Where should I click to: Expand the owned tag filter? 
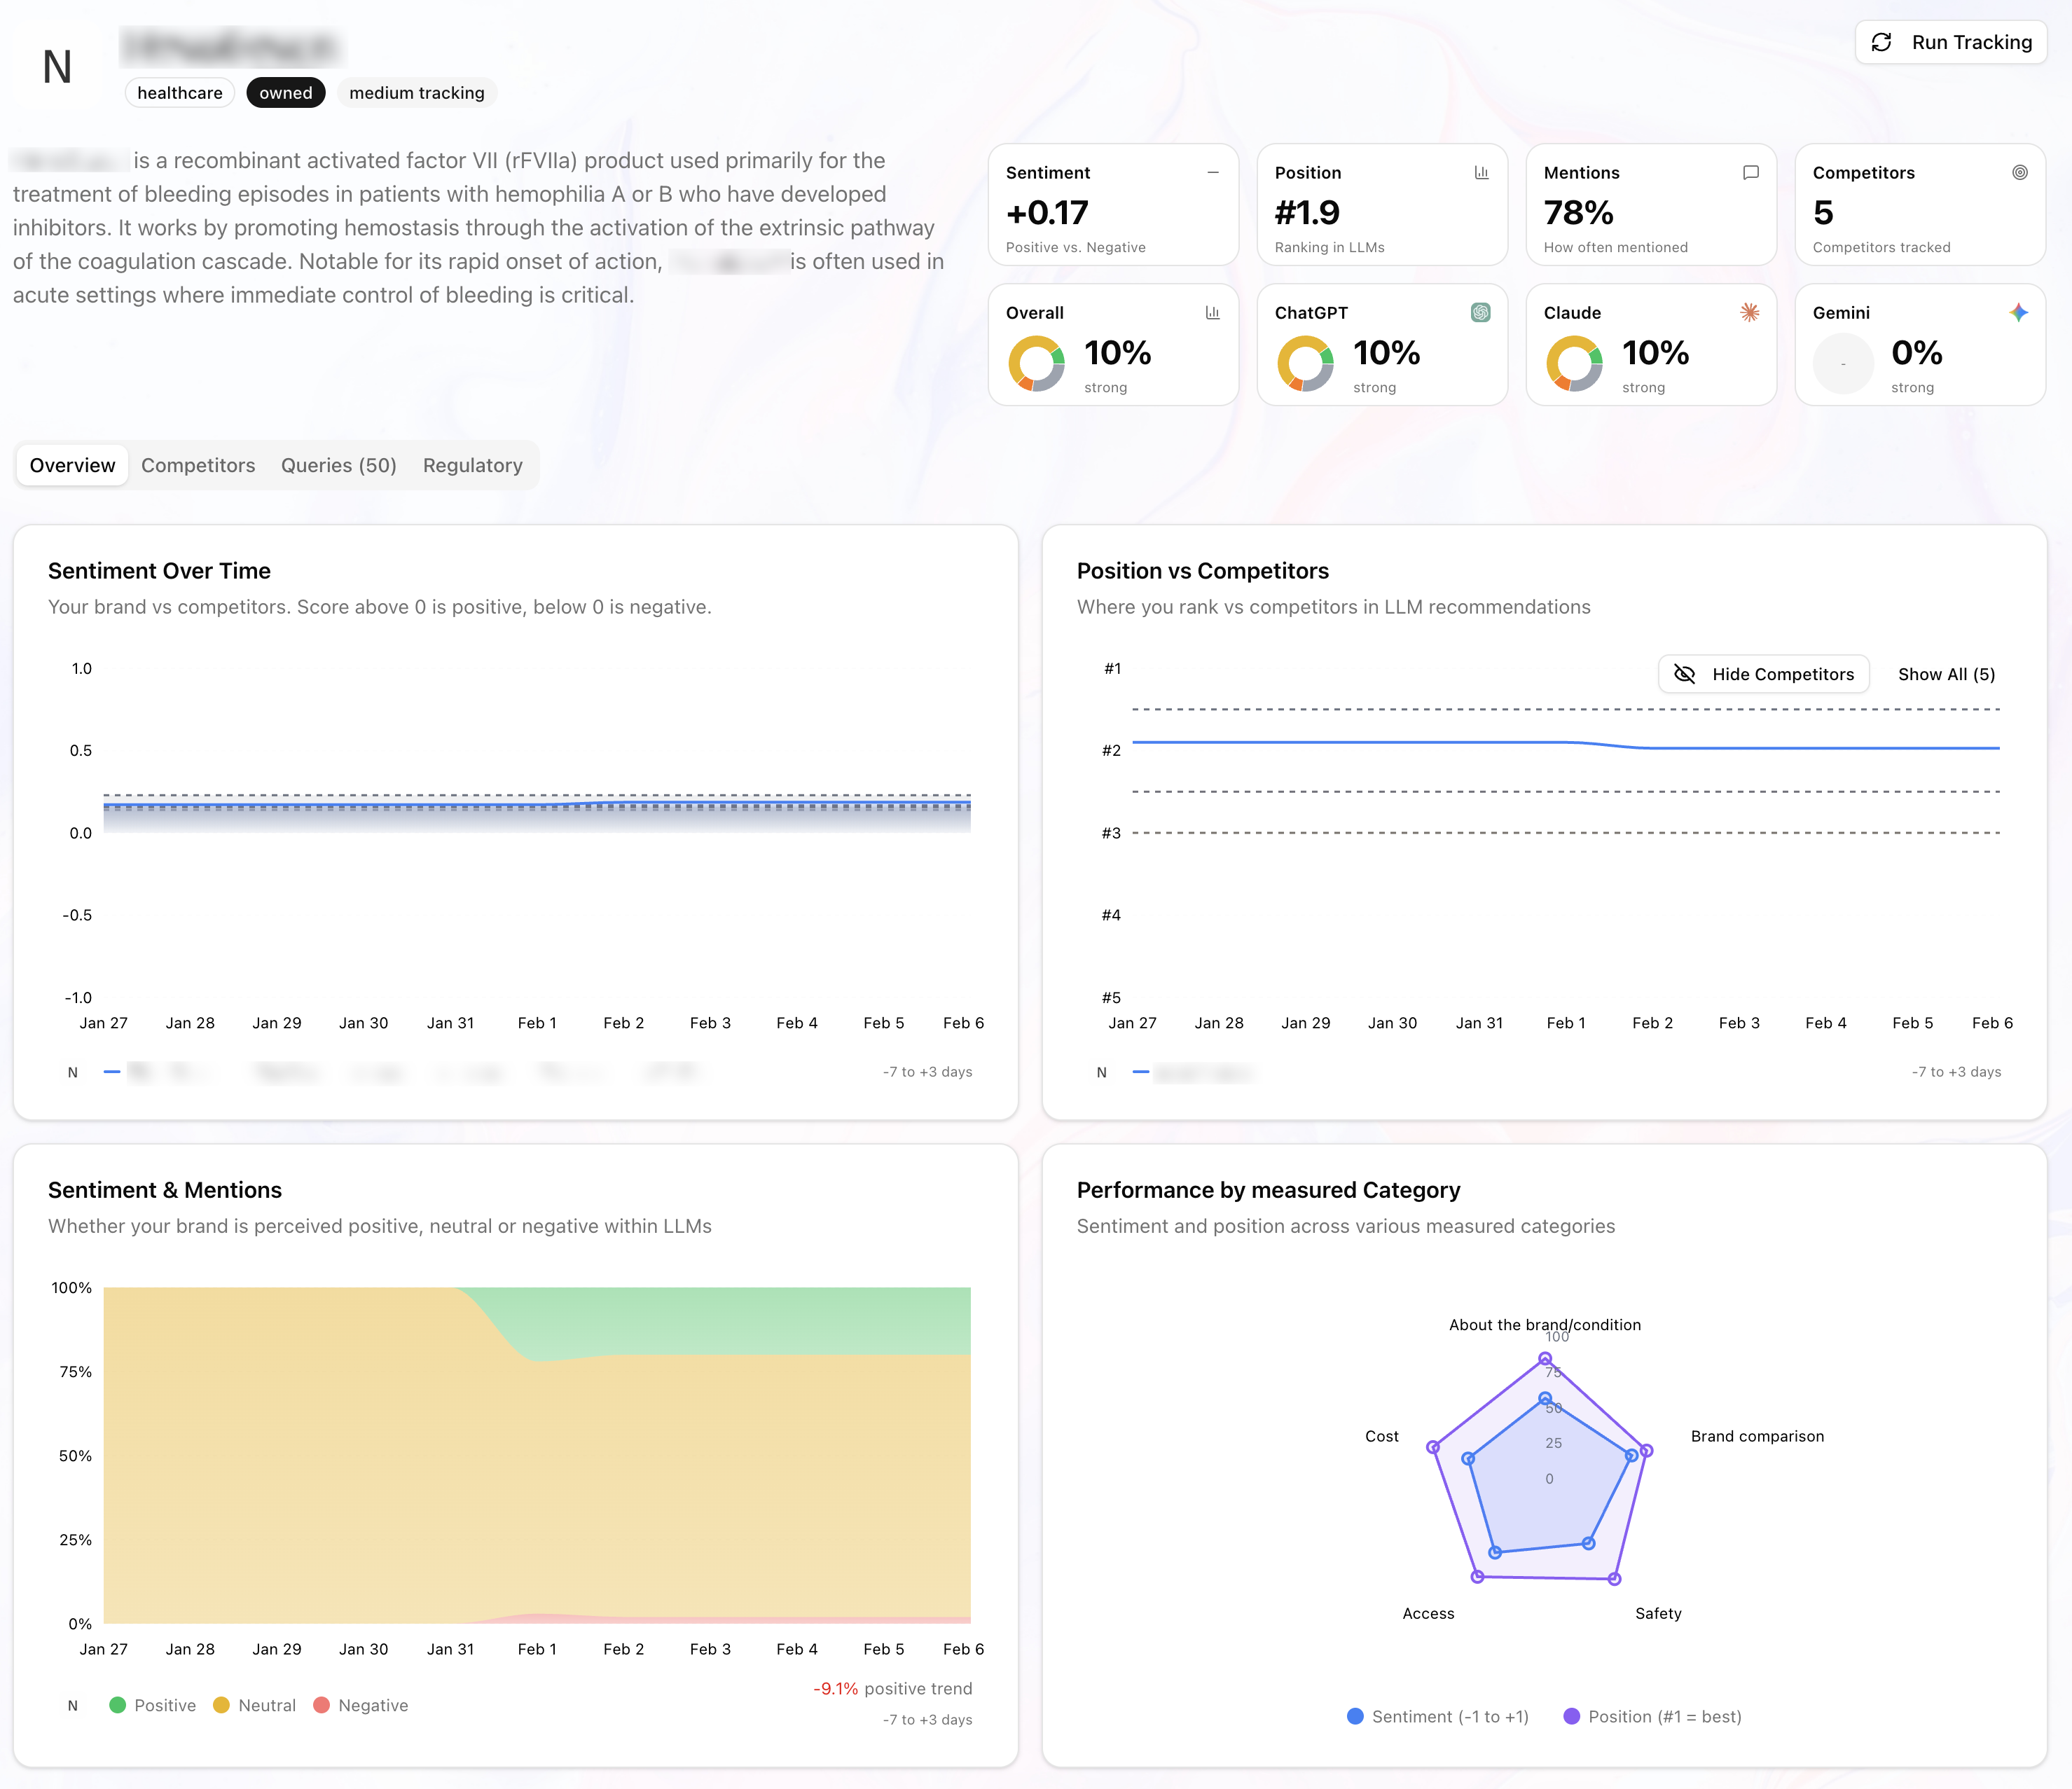coord(286,92)
